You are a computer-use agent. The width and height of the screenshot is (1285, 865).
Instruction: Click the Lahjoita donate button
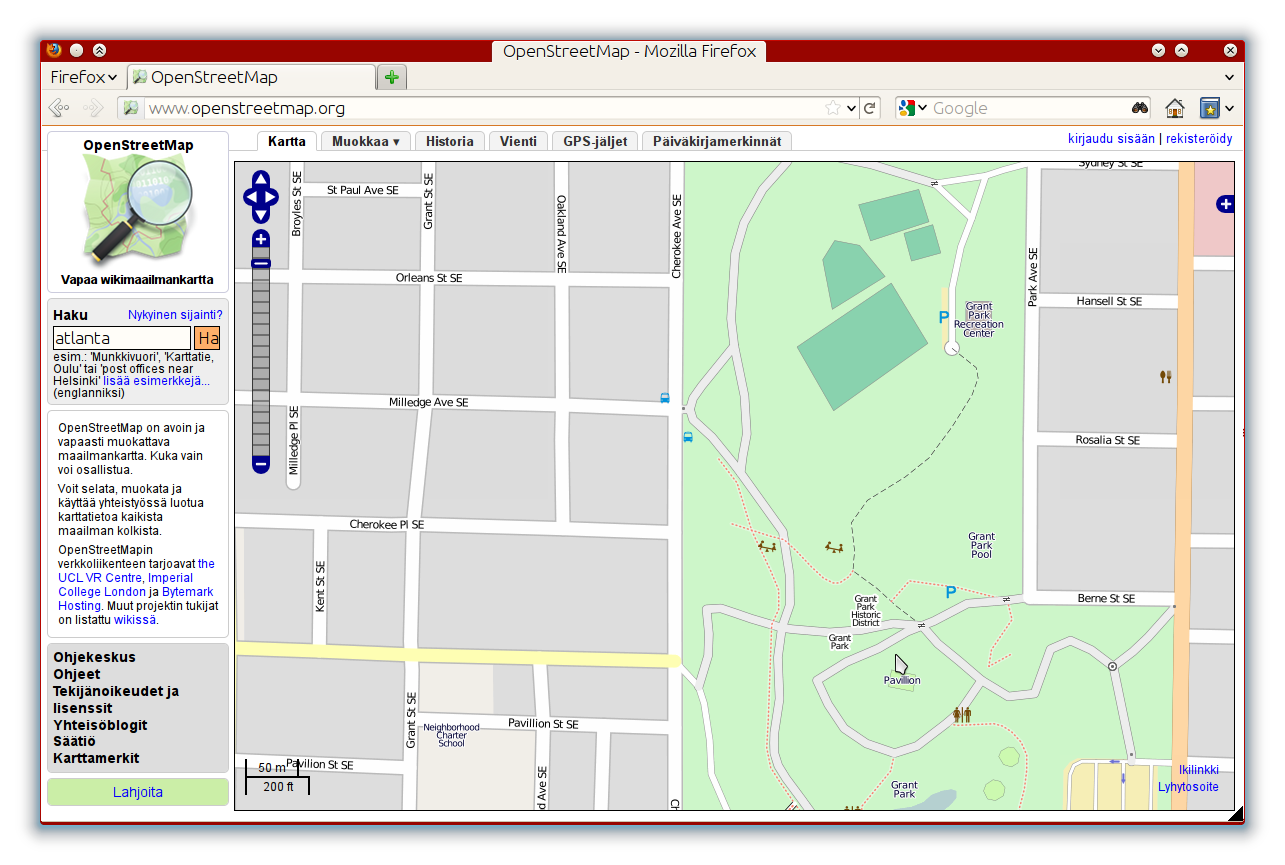(138, 792)
